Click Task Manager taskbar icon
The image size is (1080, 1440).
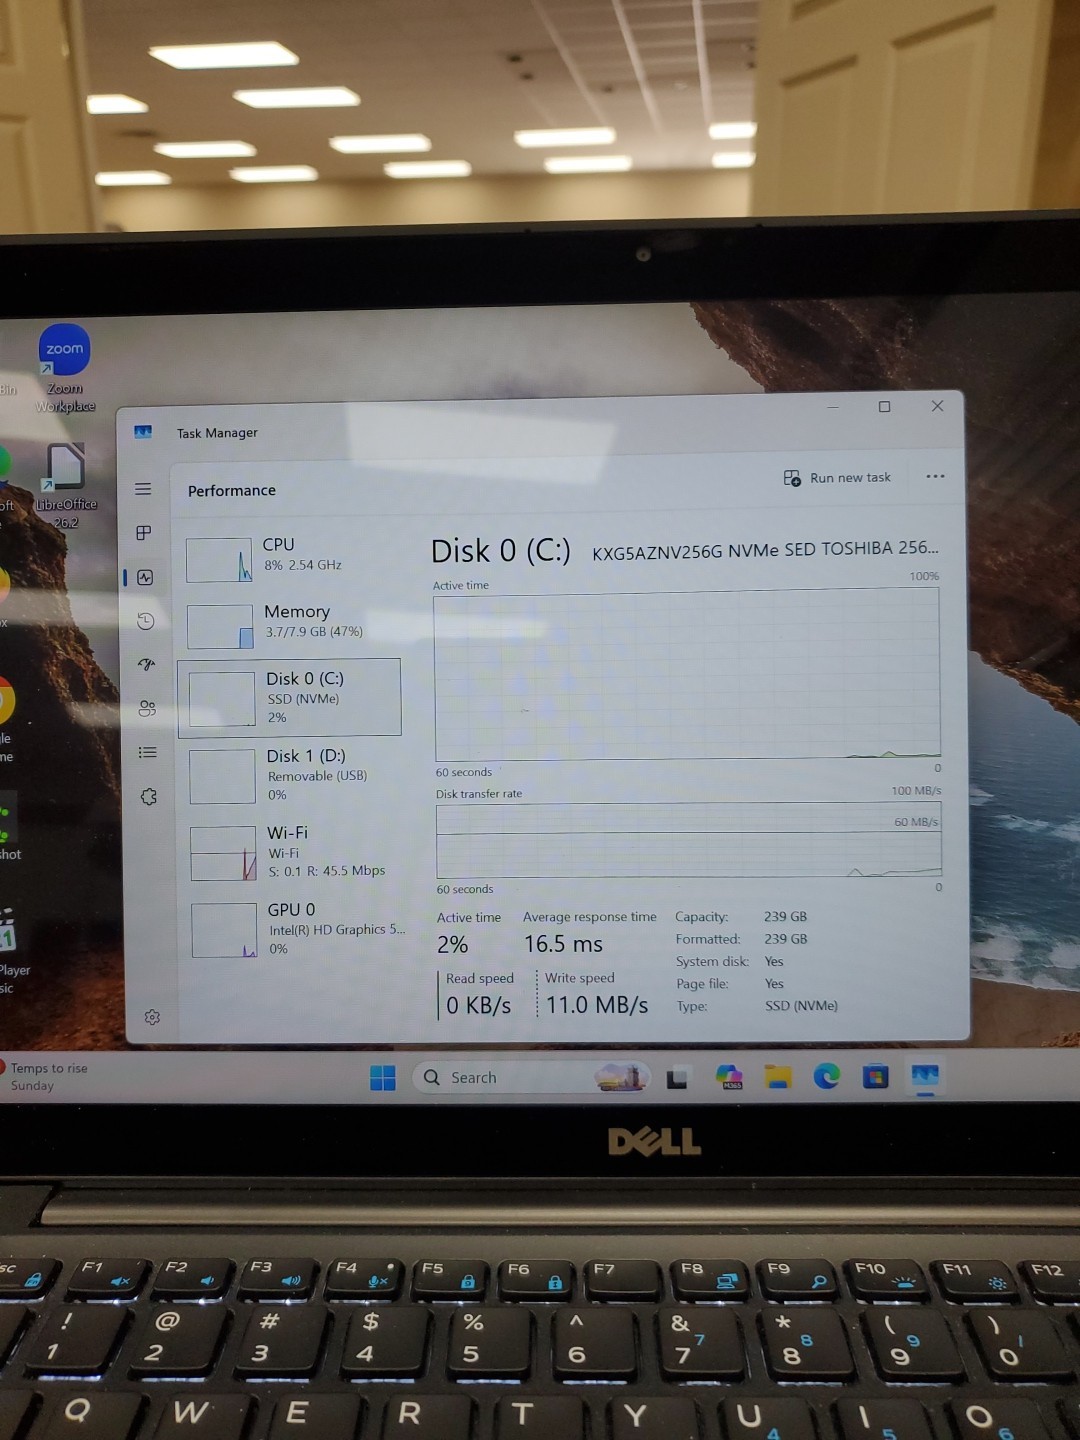925,1076
